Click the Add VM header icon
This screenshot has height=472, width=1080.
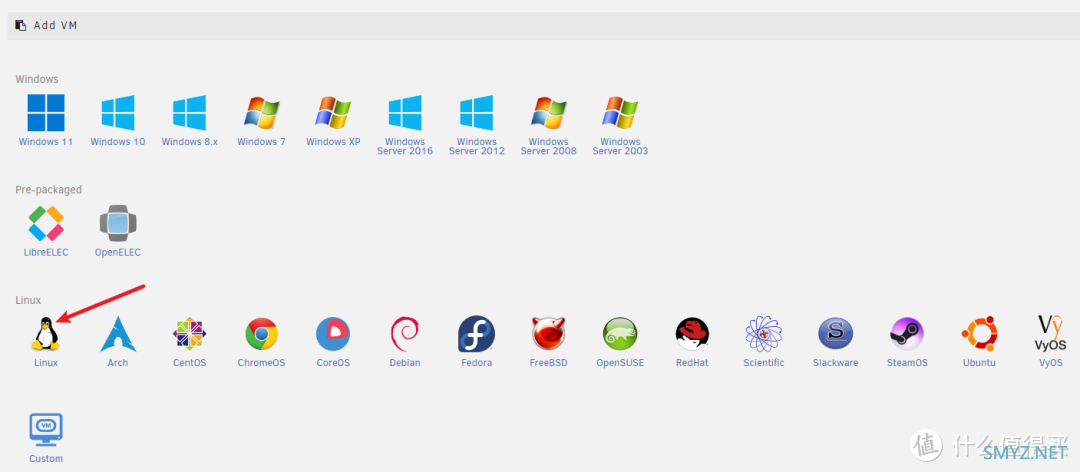click(21, 25)
